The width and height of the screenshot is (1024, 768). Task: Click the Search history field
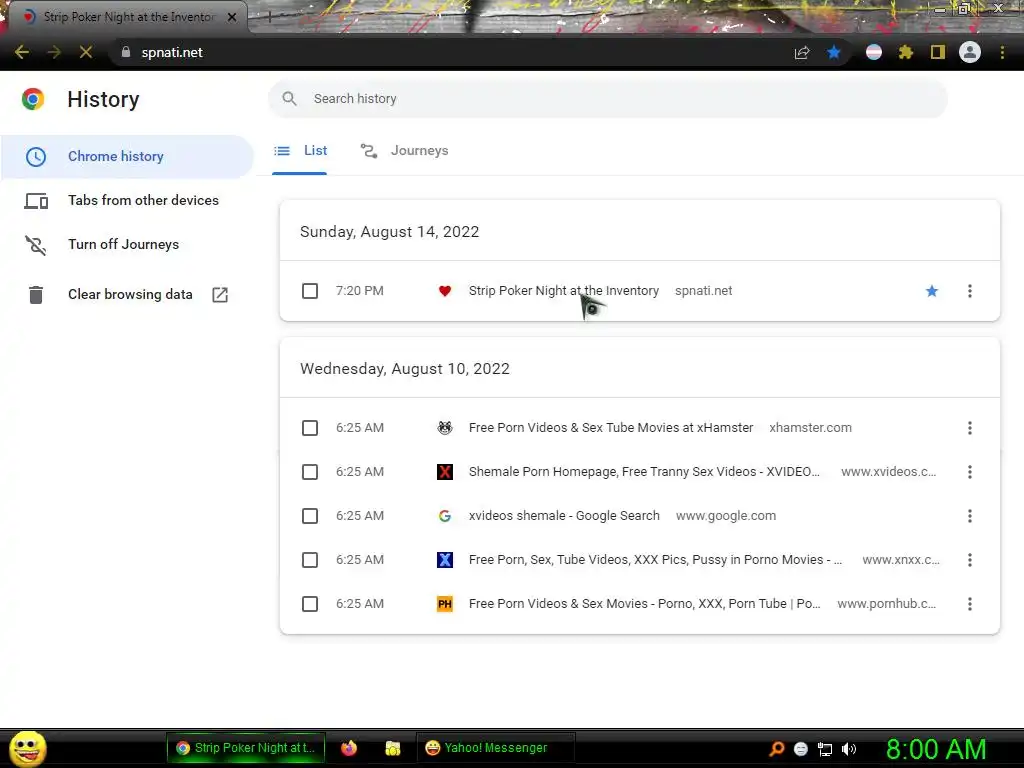click(608, 99)
